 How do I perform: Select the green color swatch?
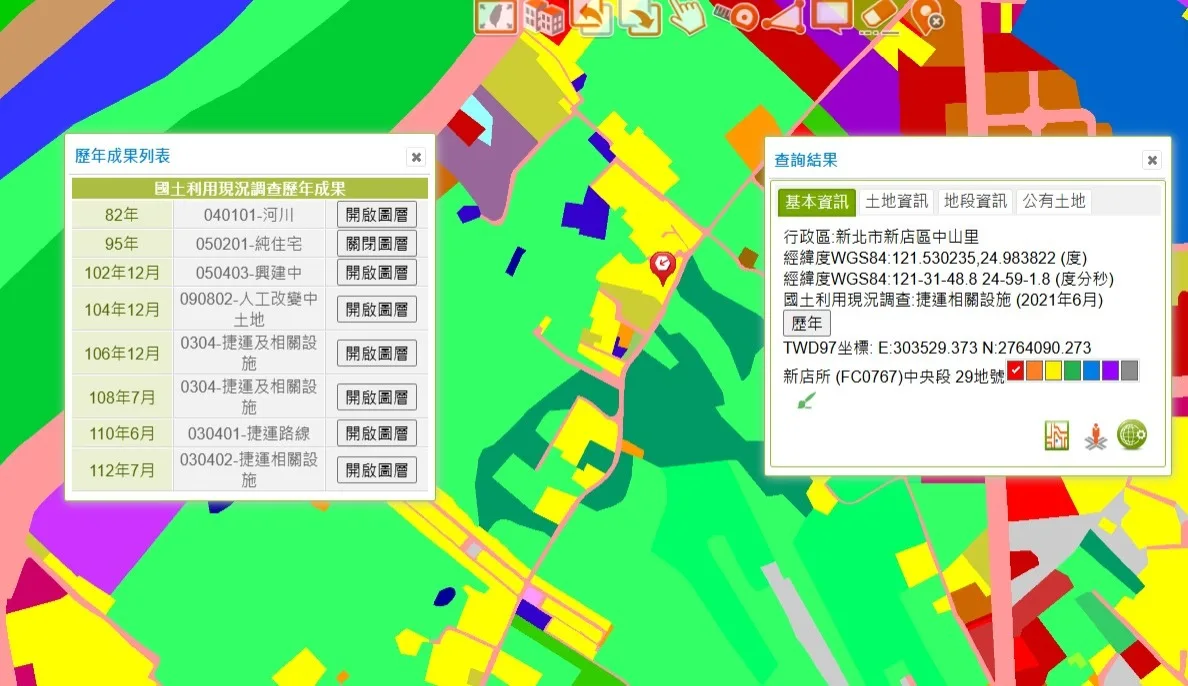click(1072, 370)
